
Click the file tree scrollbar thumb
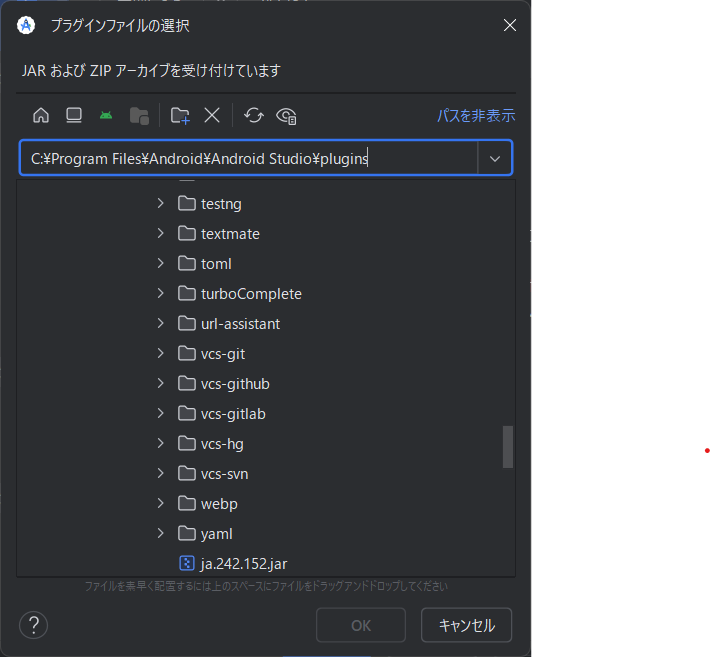point(508,447)
